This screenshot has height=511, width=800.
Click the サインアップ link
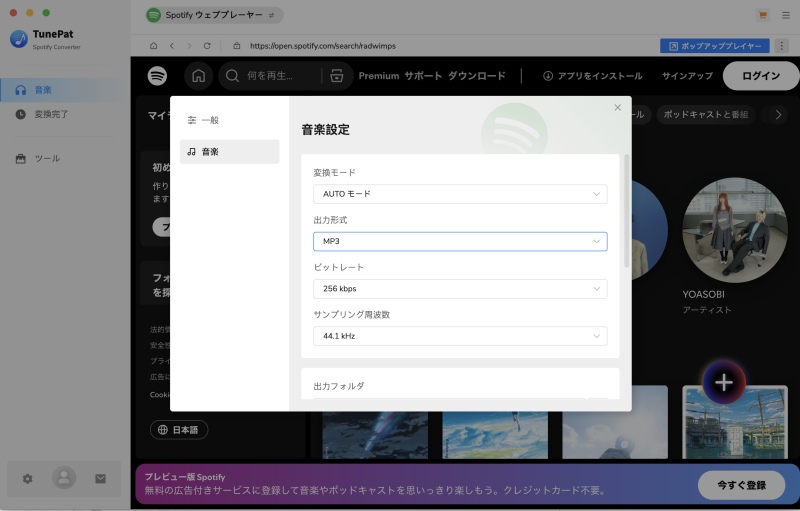click(687, 76)
